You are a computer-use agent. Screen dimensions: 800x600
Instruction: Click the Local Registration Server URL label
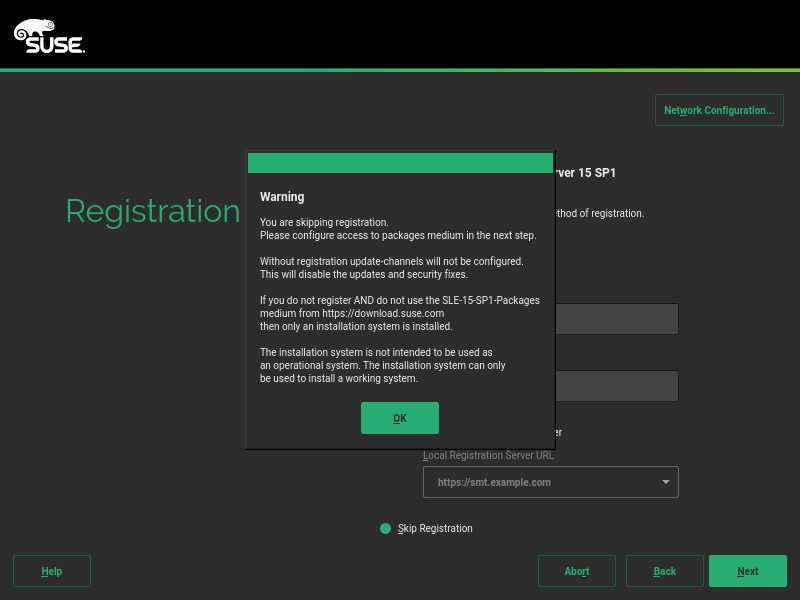[x=488, y=455]
